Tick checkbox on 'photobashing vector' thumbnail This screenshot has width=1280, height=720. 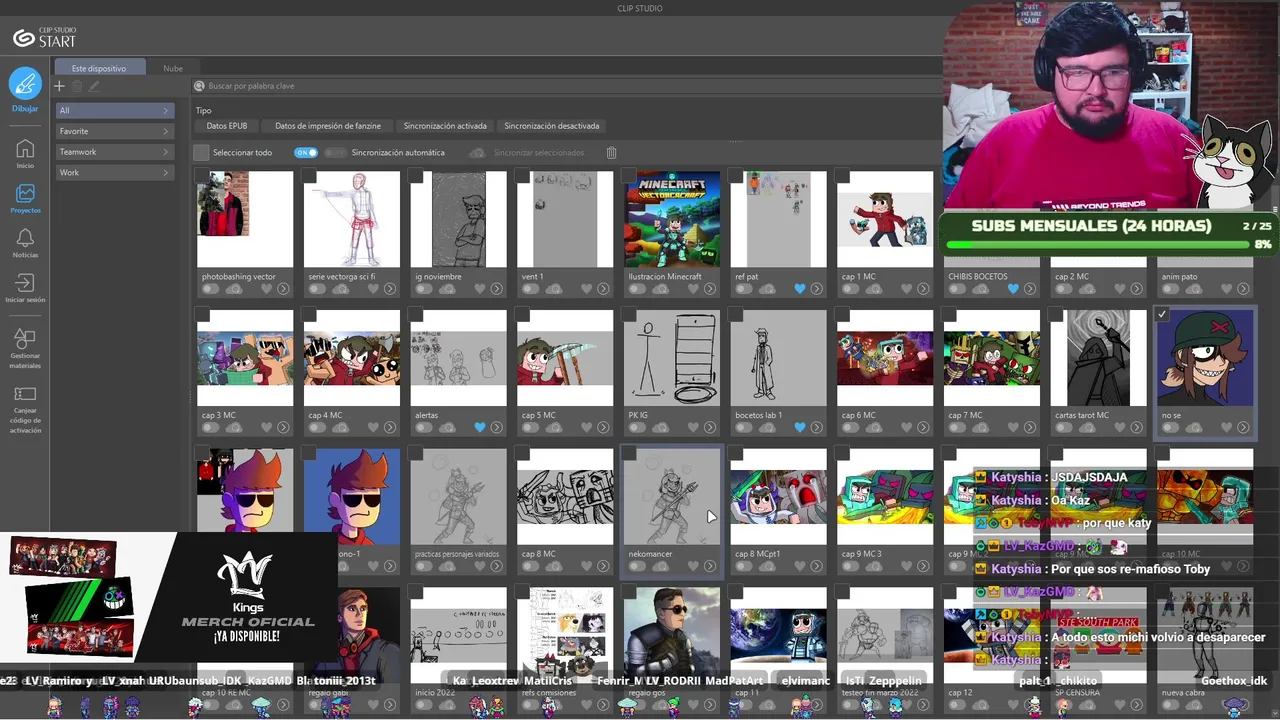[203, 177]
